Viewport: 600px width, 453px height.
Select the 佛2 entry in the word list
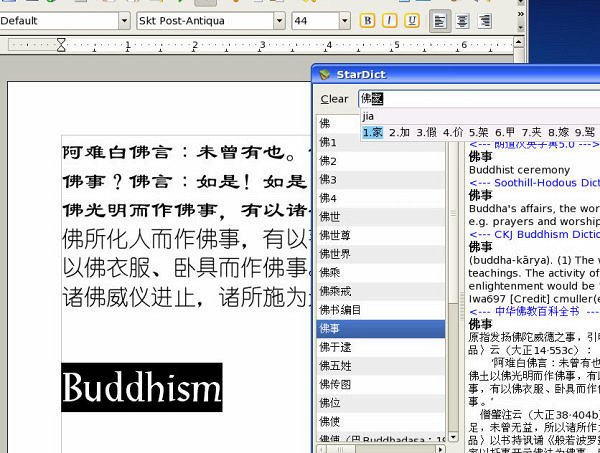tap(381, 161)
